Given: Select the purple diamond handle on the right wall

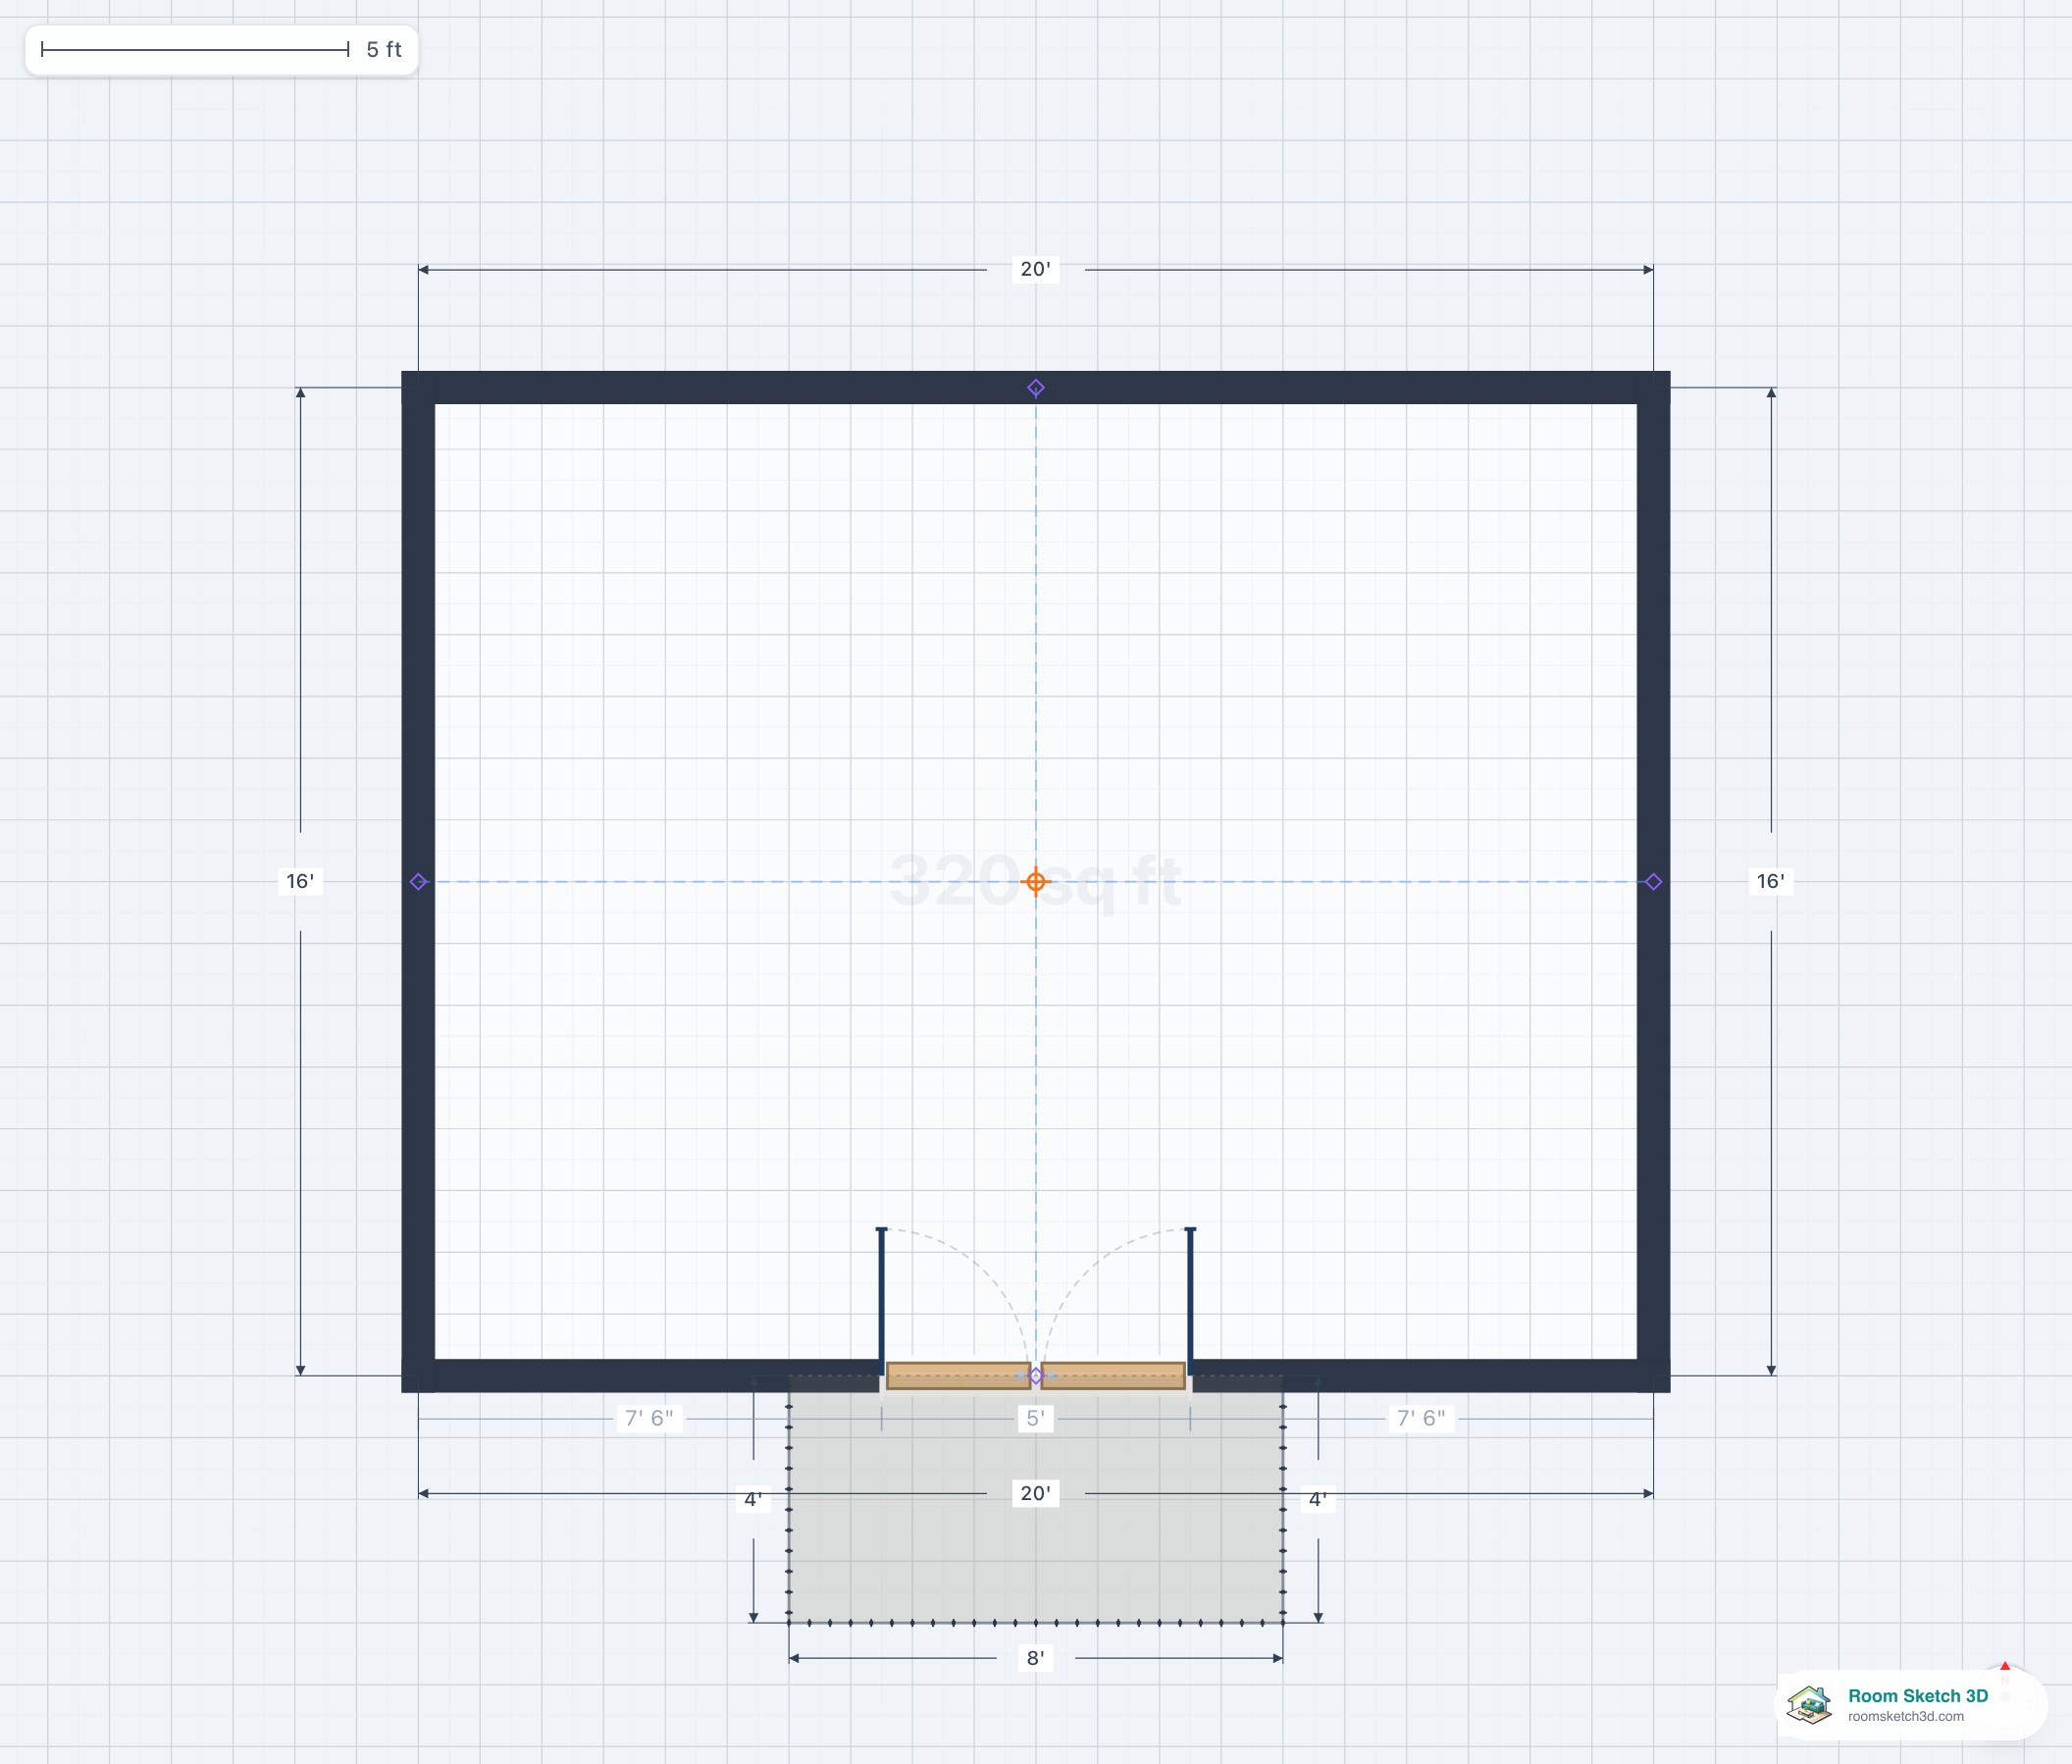Looking at the screenshot, I should point(1653,881).
